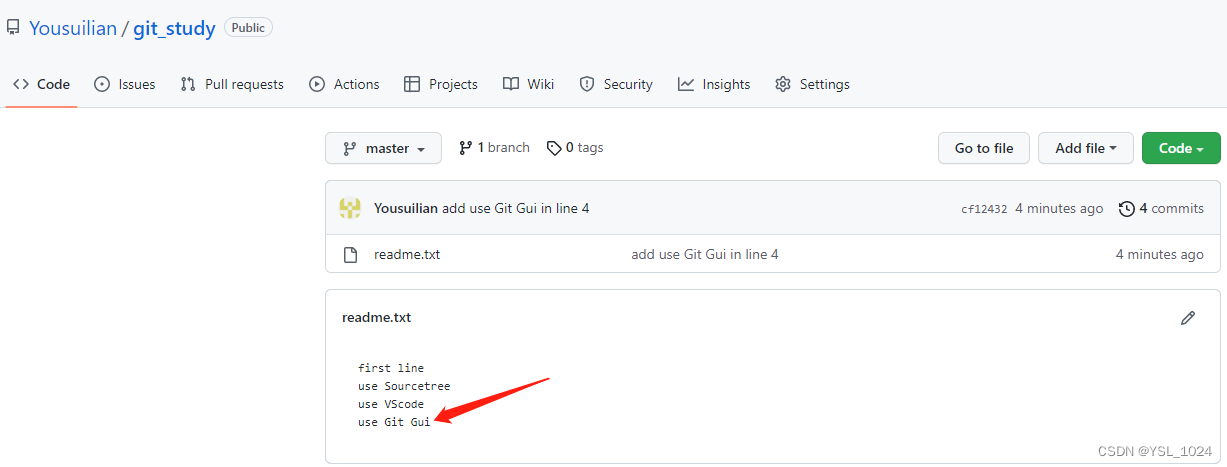Click readme.txt row's 4 minutes ago timestamp

1160,254
